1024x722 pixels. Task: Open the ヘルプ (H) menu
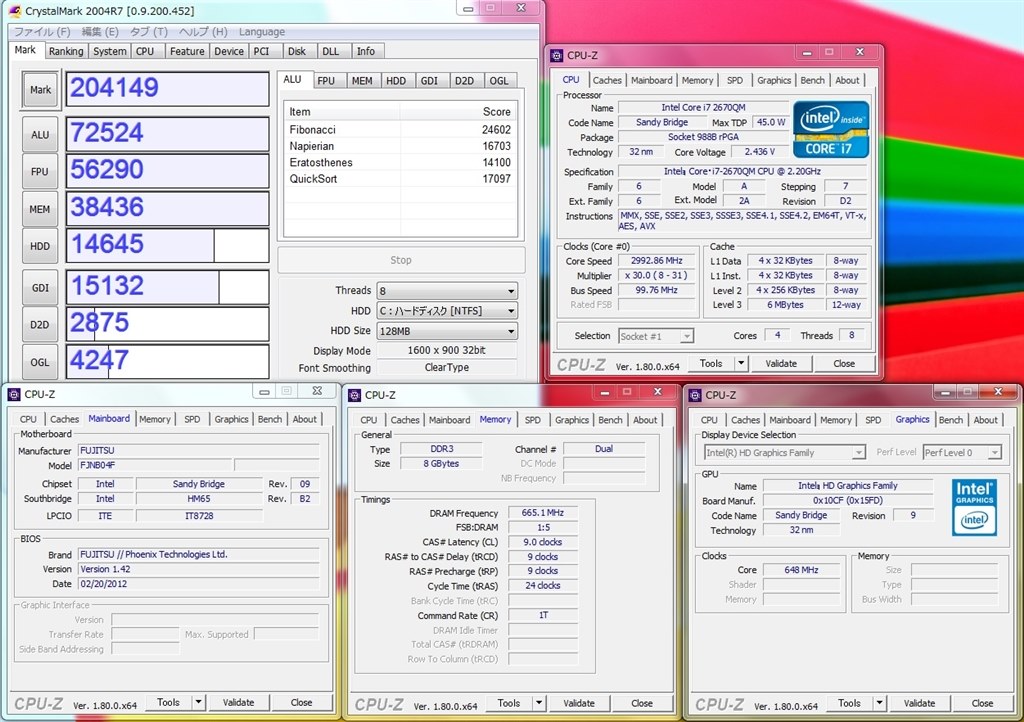(203, 31)
